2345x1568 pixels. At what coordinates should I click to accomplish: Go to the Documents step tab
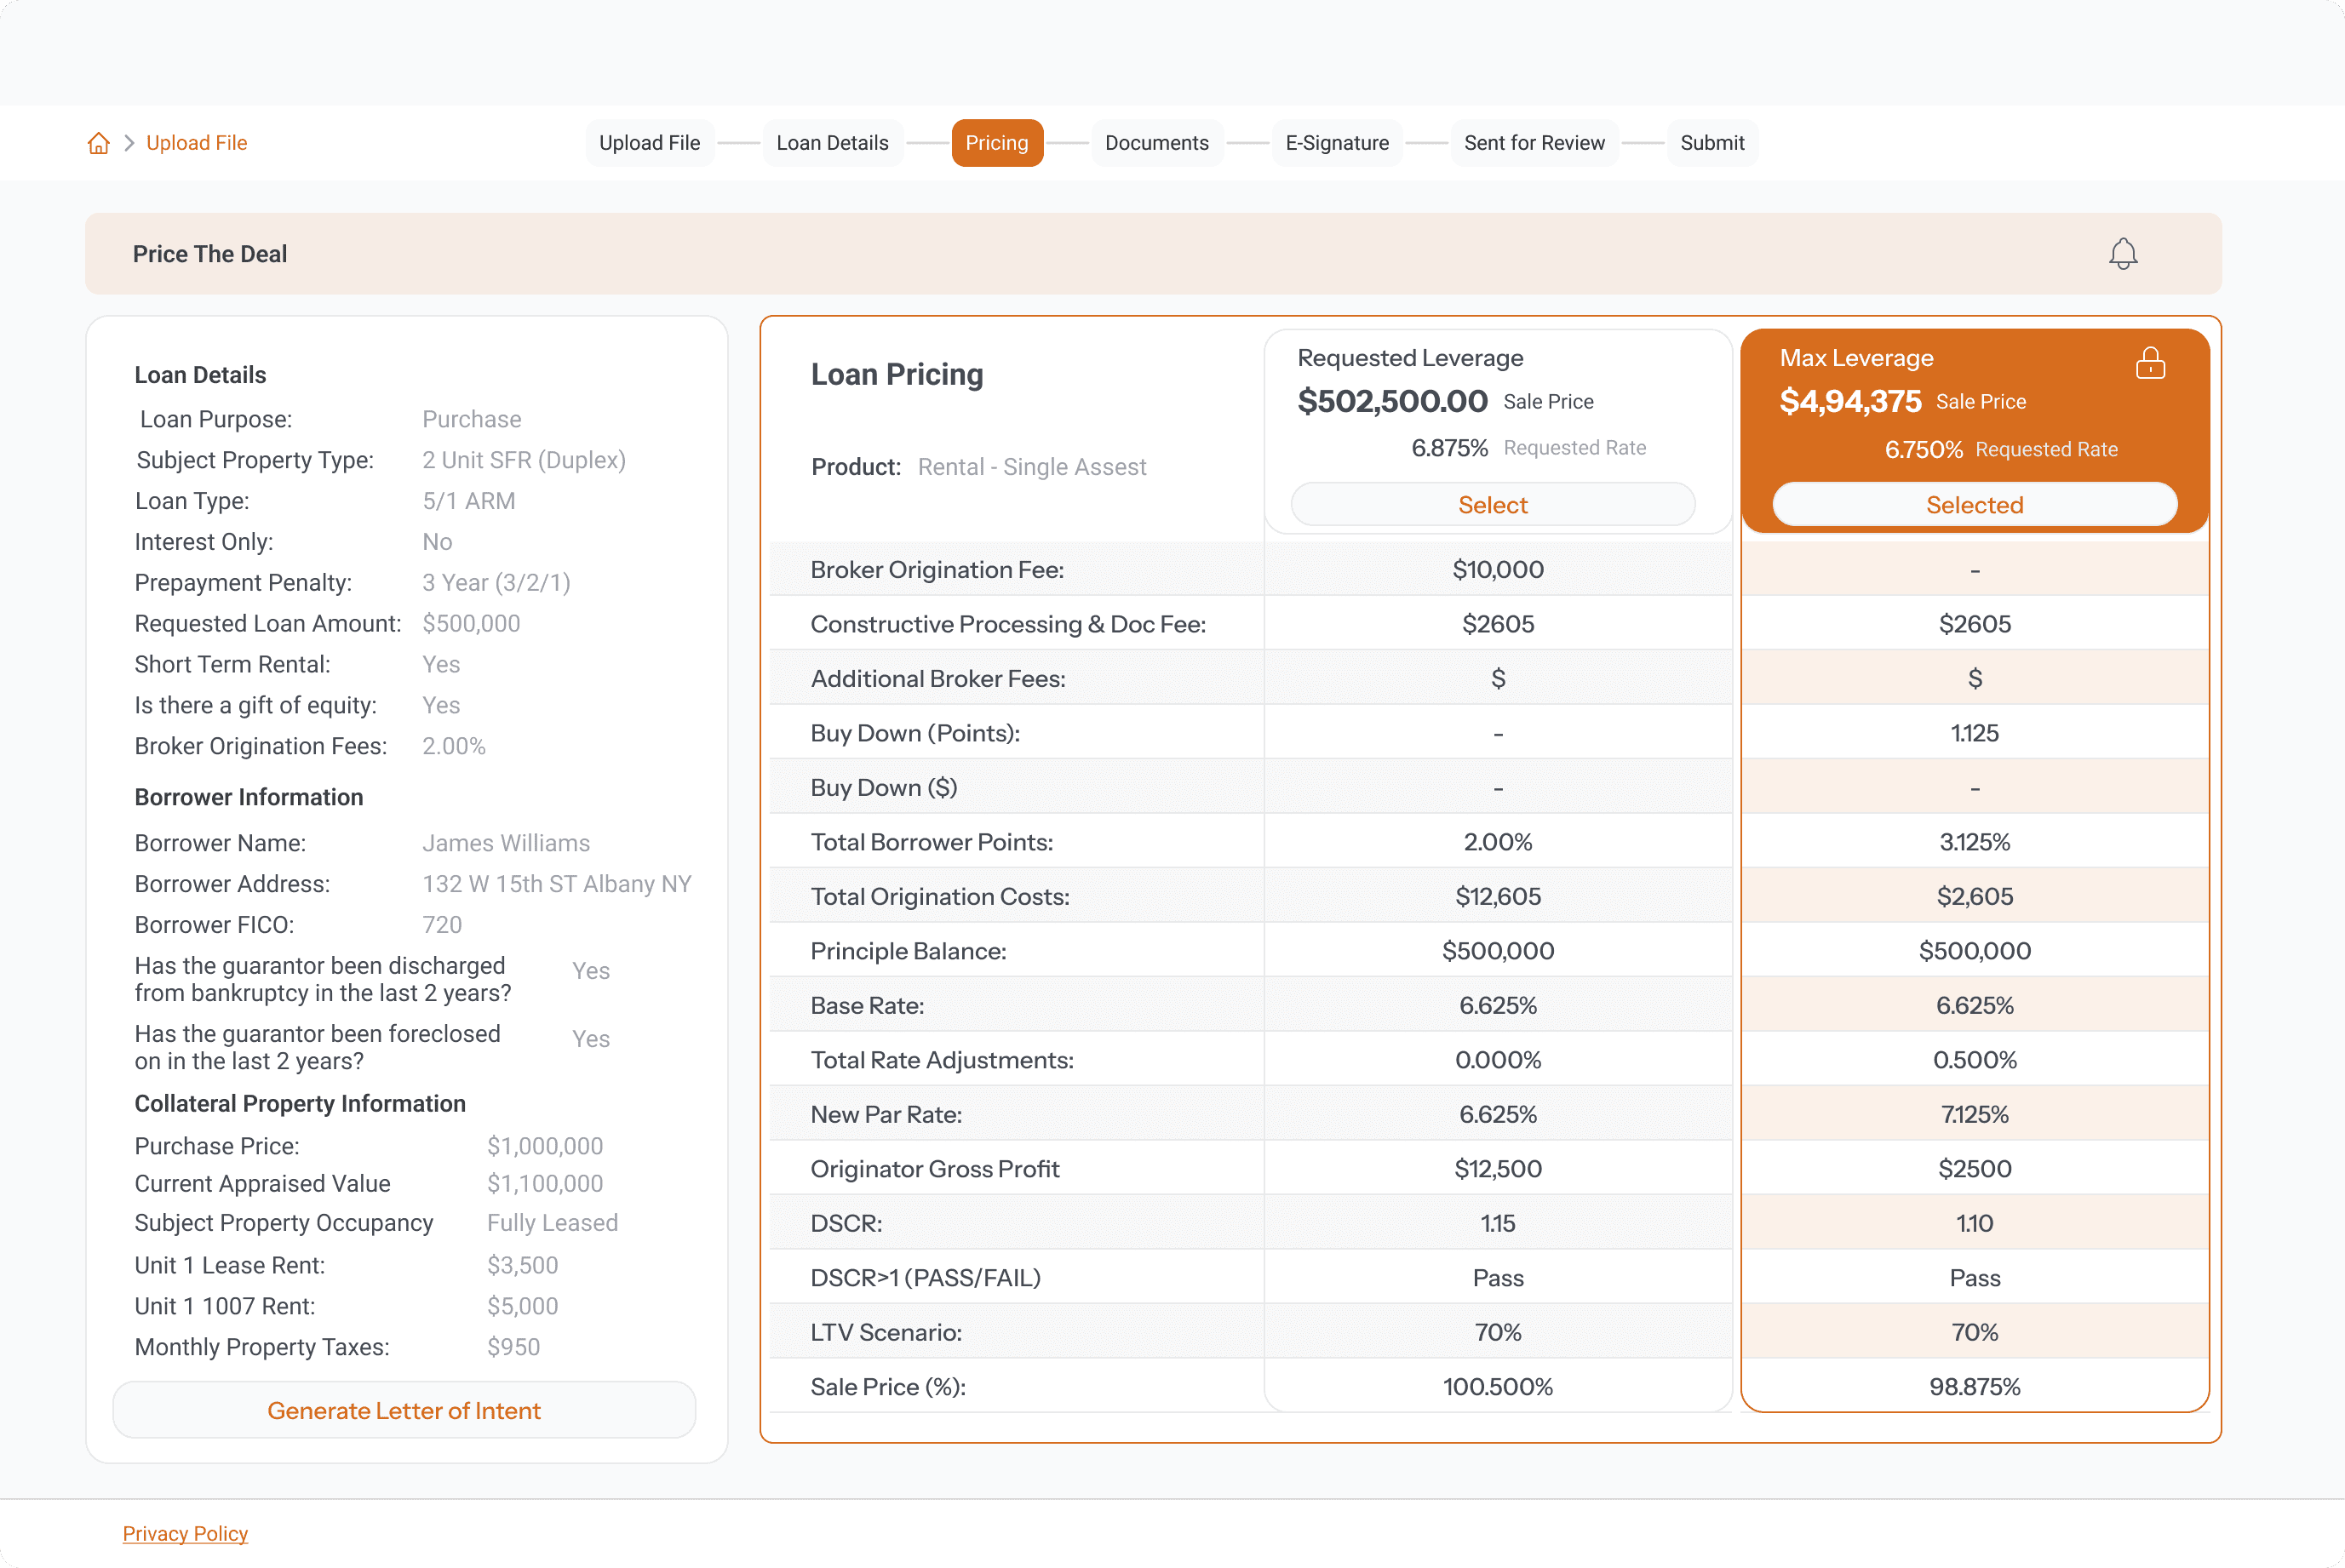click(1156, 143)
